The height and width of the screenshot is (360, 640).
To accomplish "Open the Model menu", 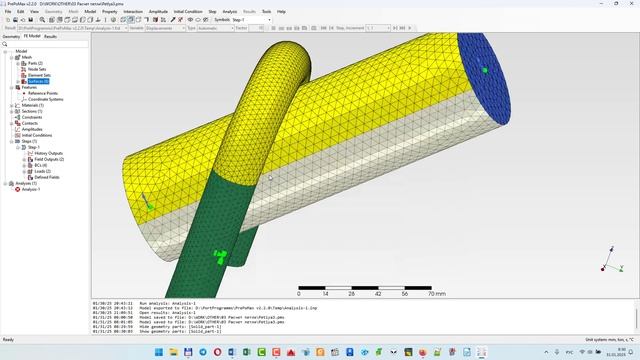I will point(90,11).
